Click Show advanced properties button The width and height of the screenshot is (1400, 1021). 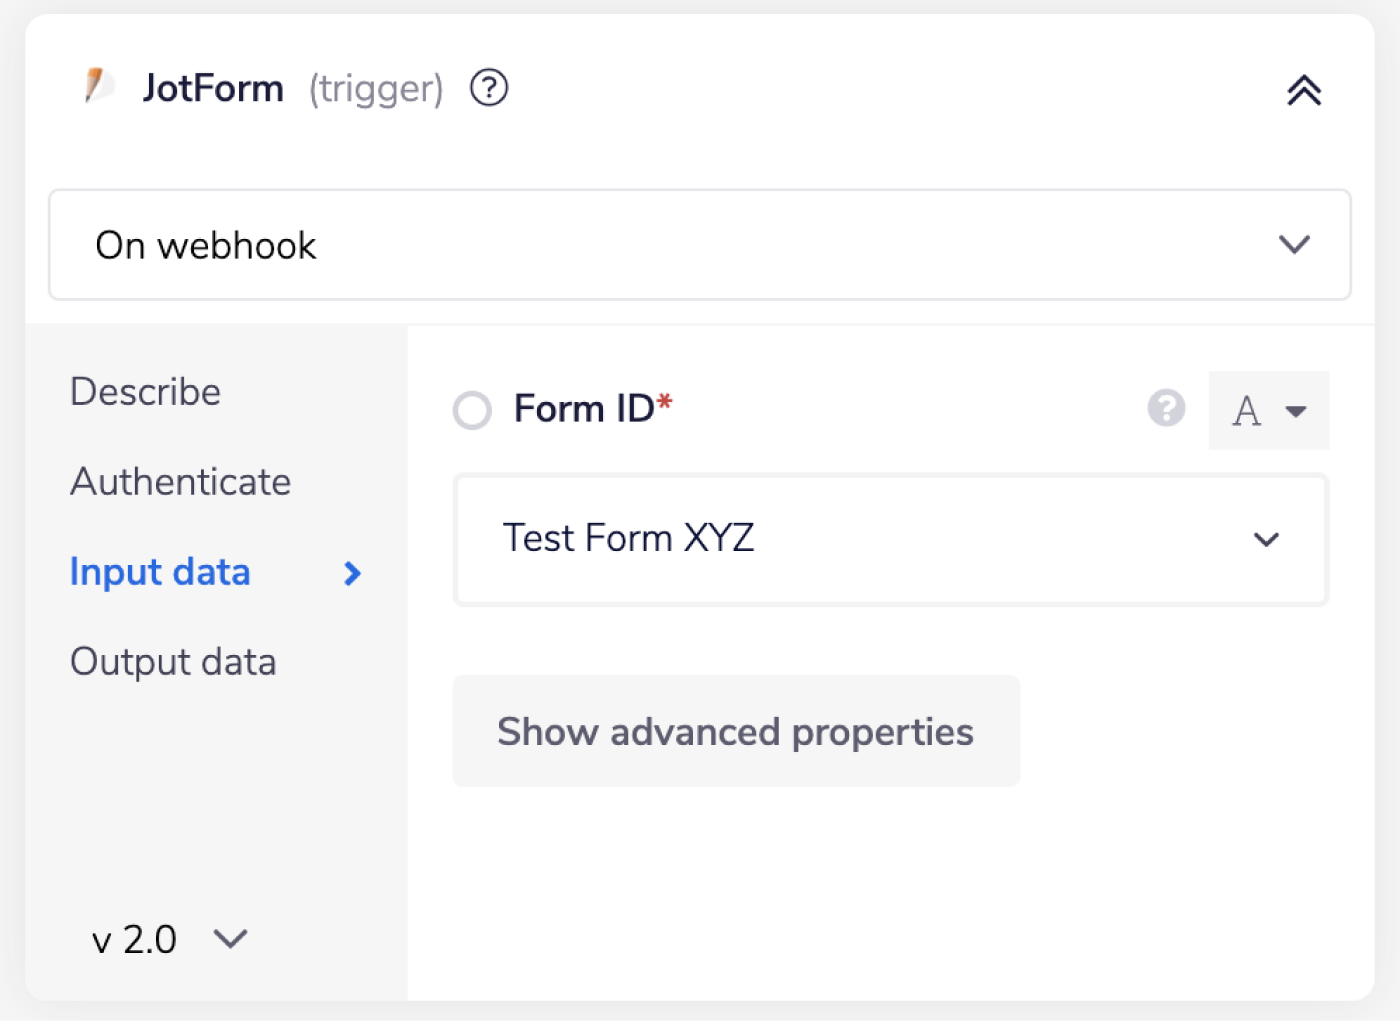click(x=736, y=731)
